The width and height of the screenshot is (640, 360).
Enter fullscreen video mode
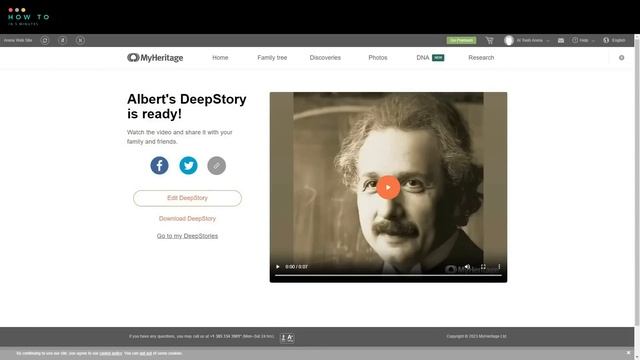[x=483, y=267]
